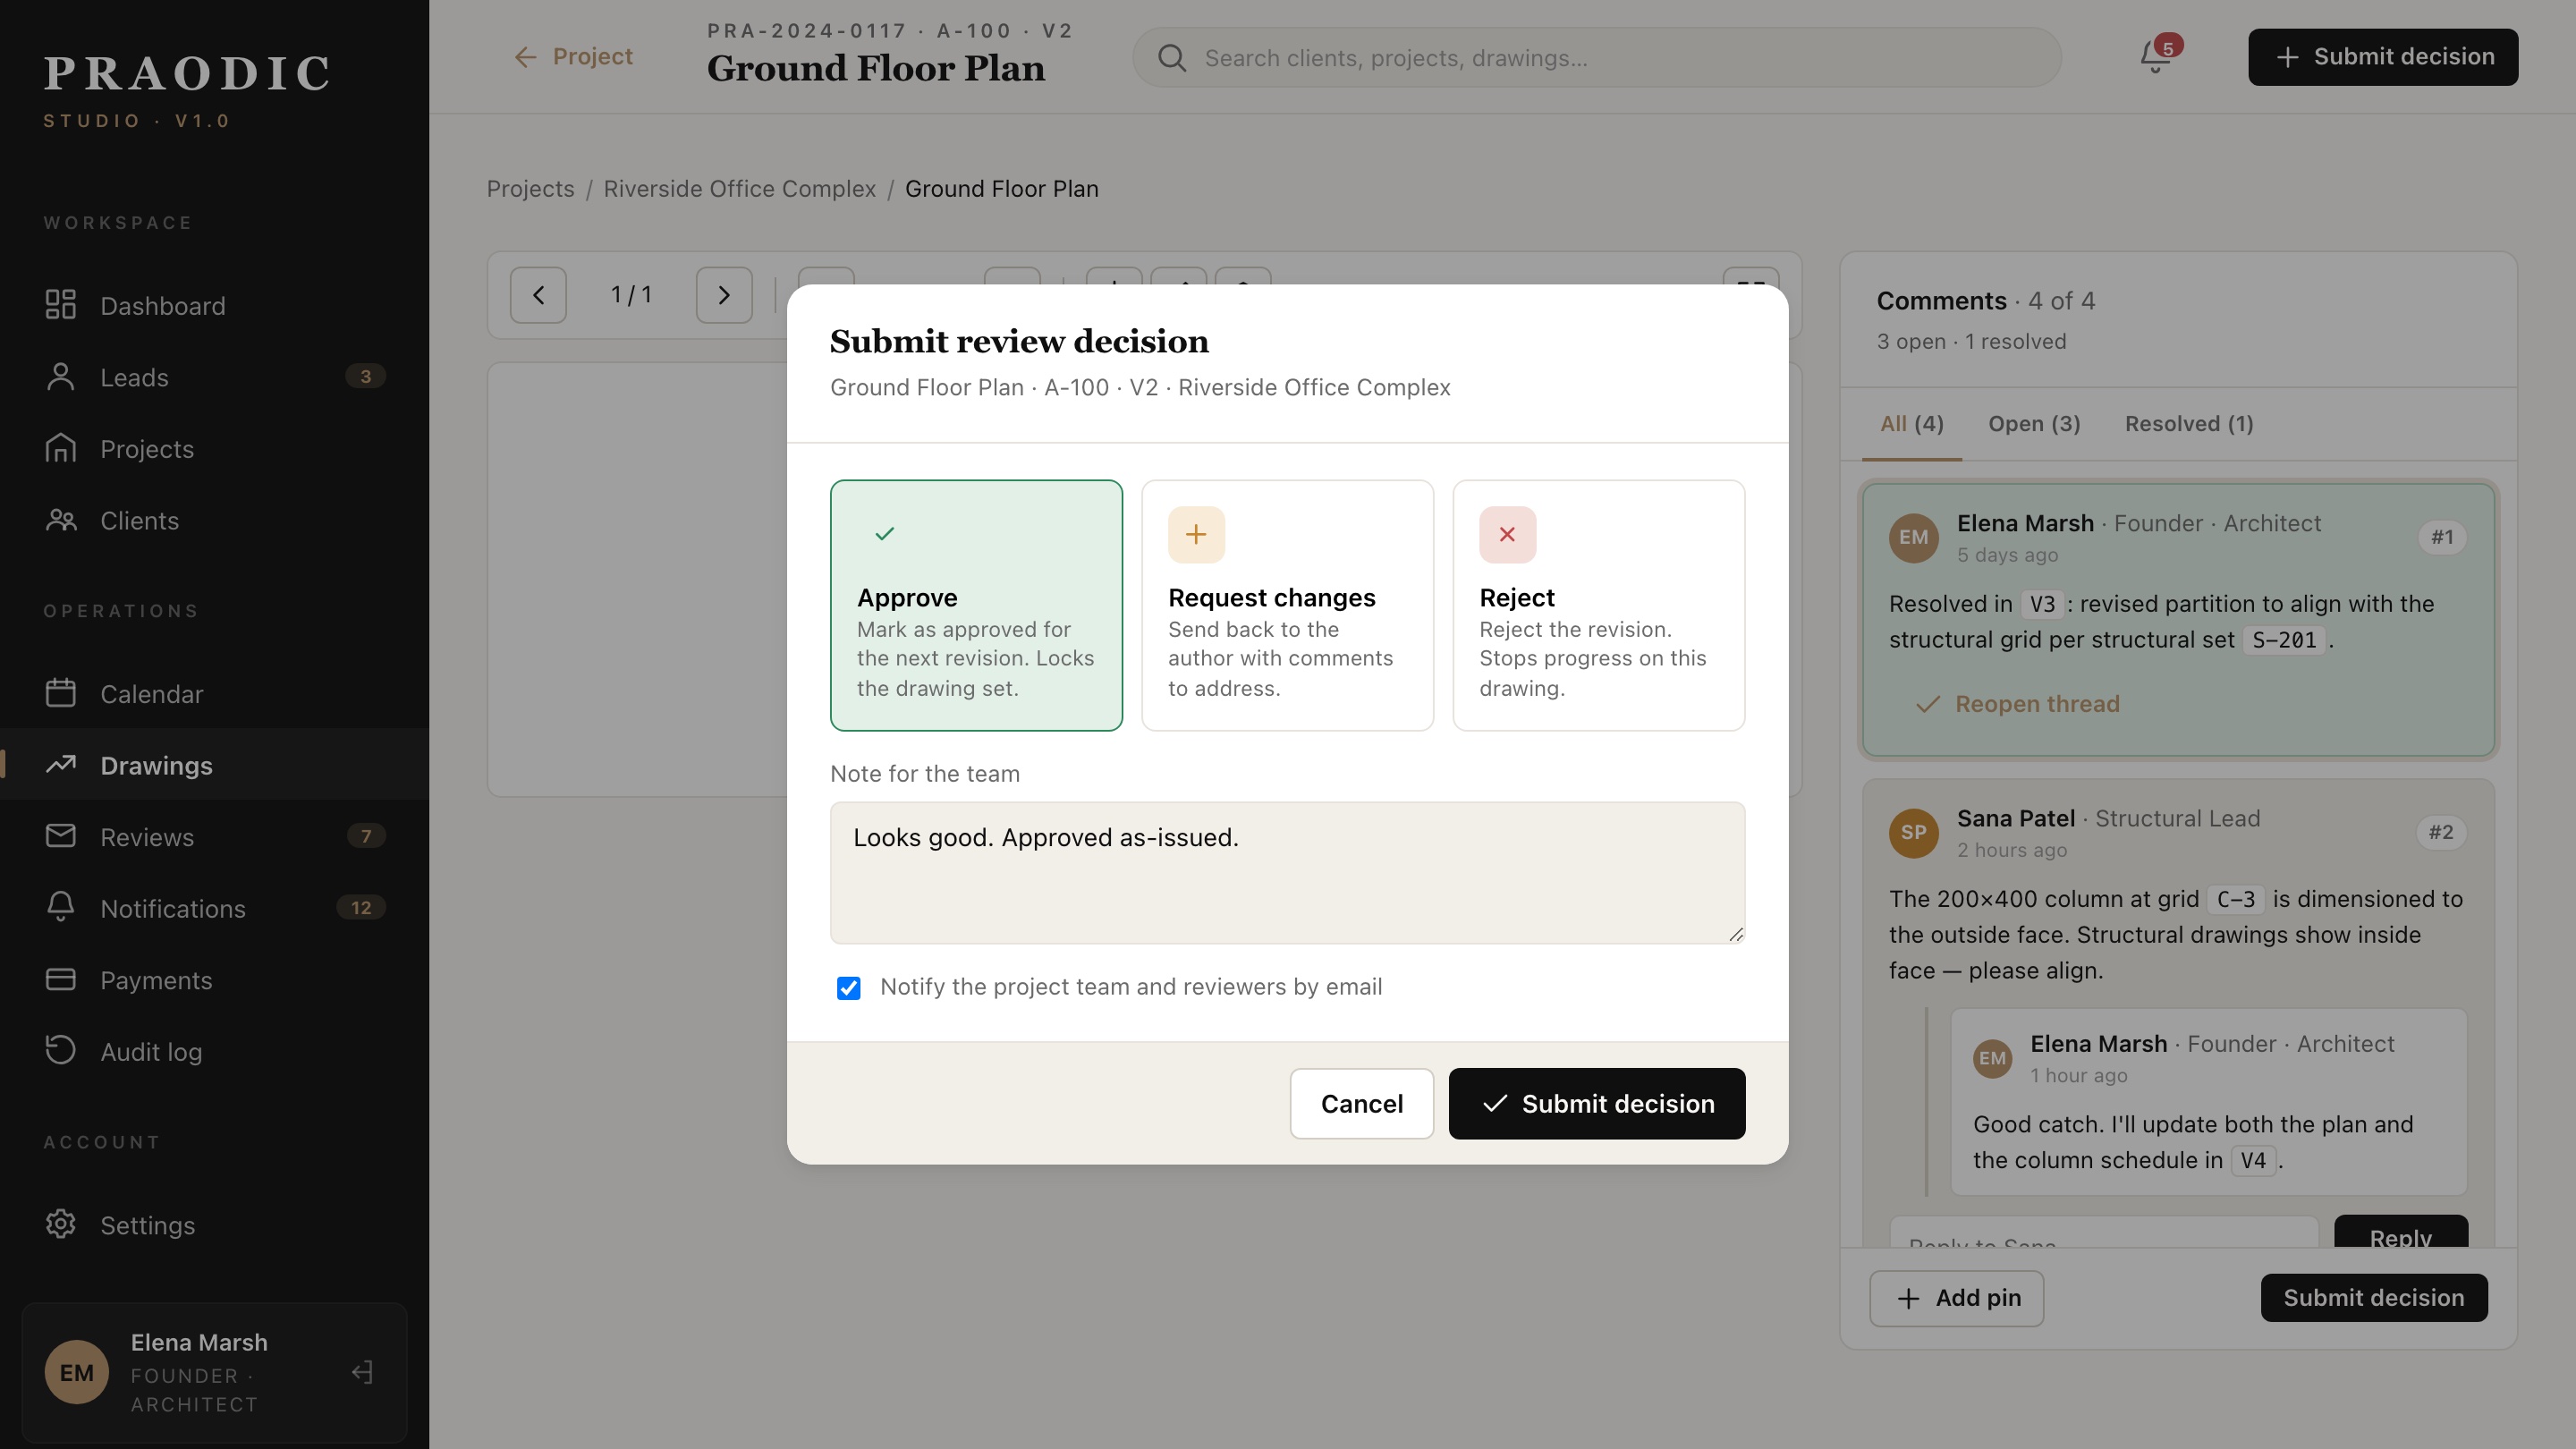Screen dimensions: 2576x1449
Task: Focus the search clients, projects, drawings field
Action: coord(1596,58)
